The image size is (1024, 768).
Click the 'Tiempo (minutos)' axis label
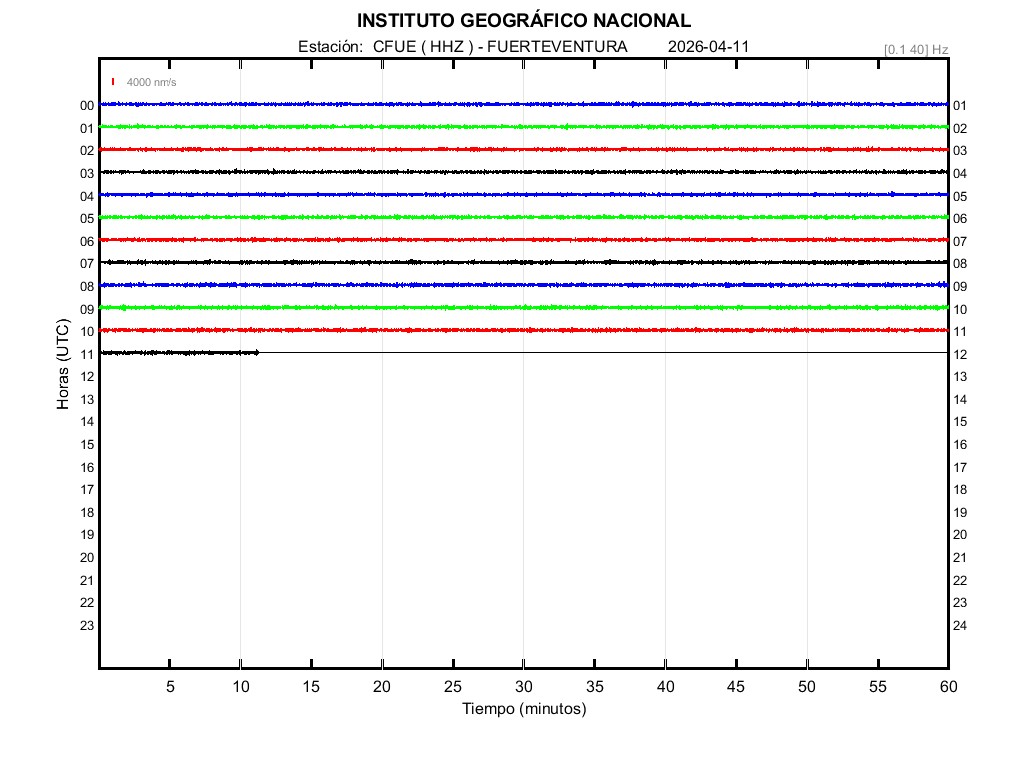coord(523,709)
